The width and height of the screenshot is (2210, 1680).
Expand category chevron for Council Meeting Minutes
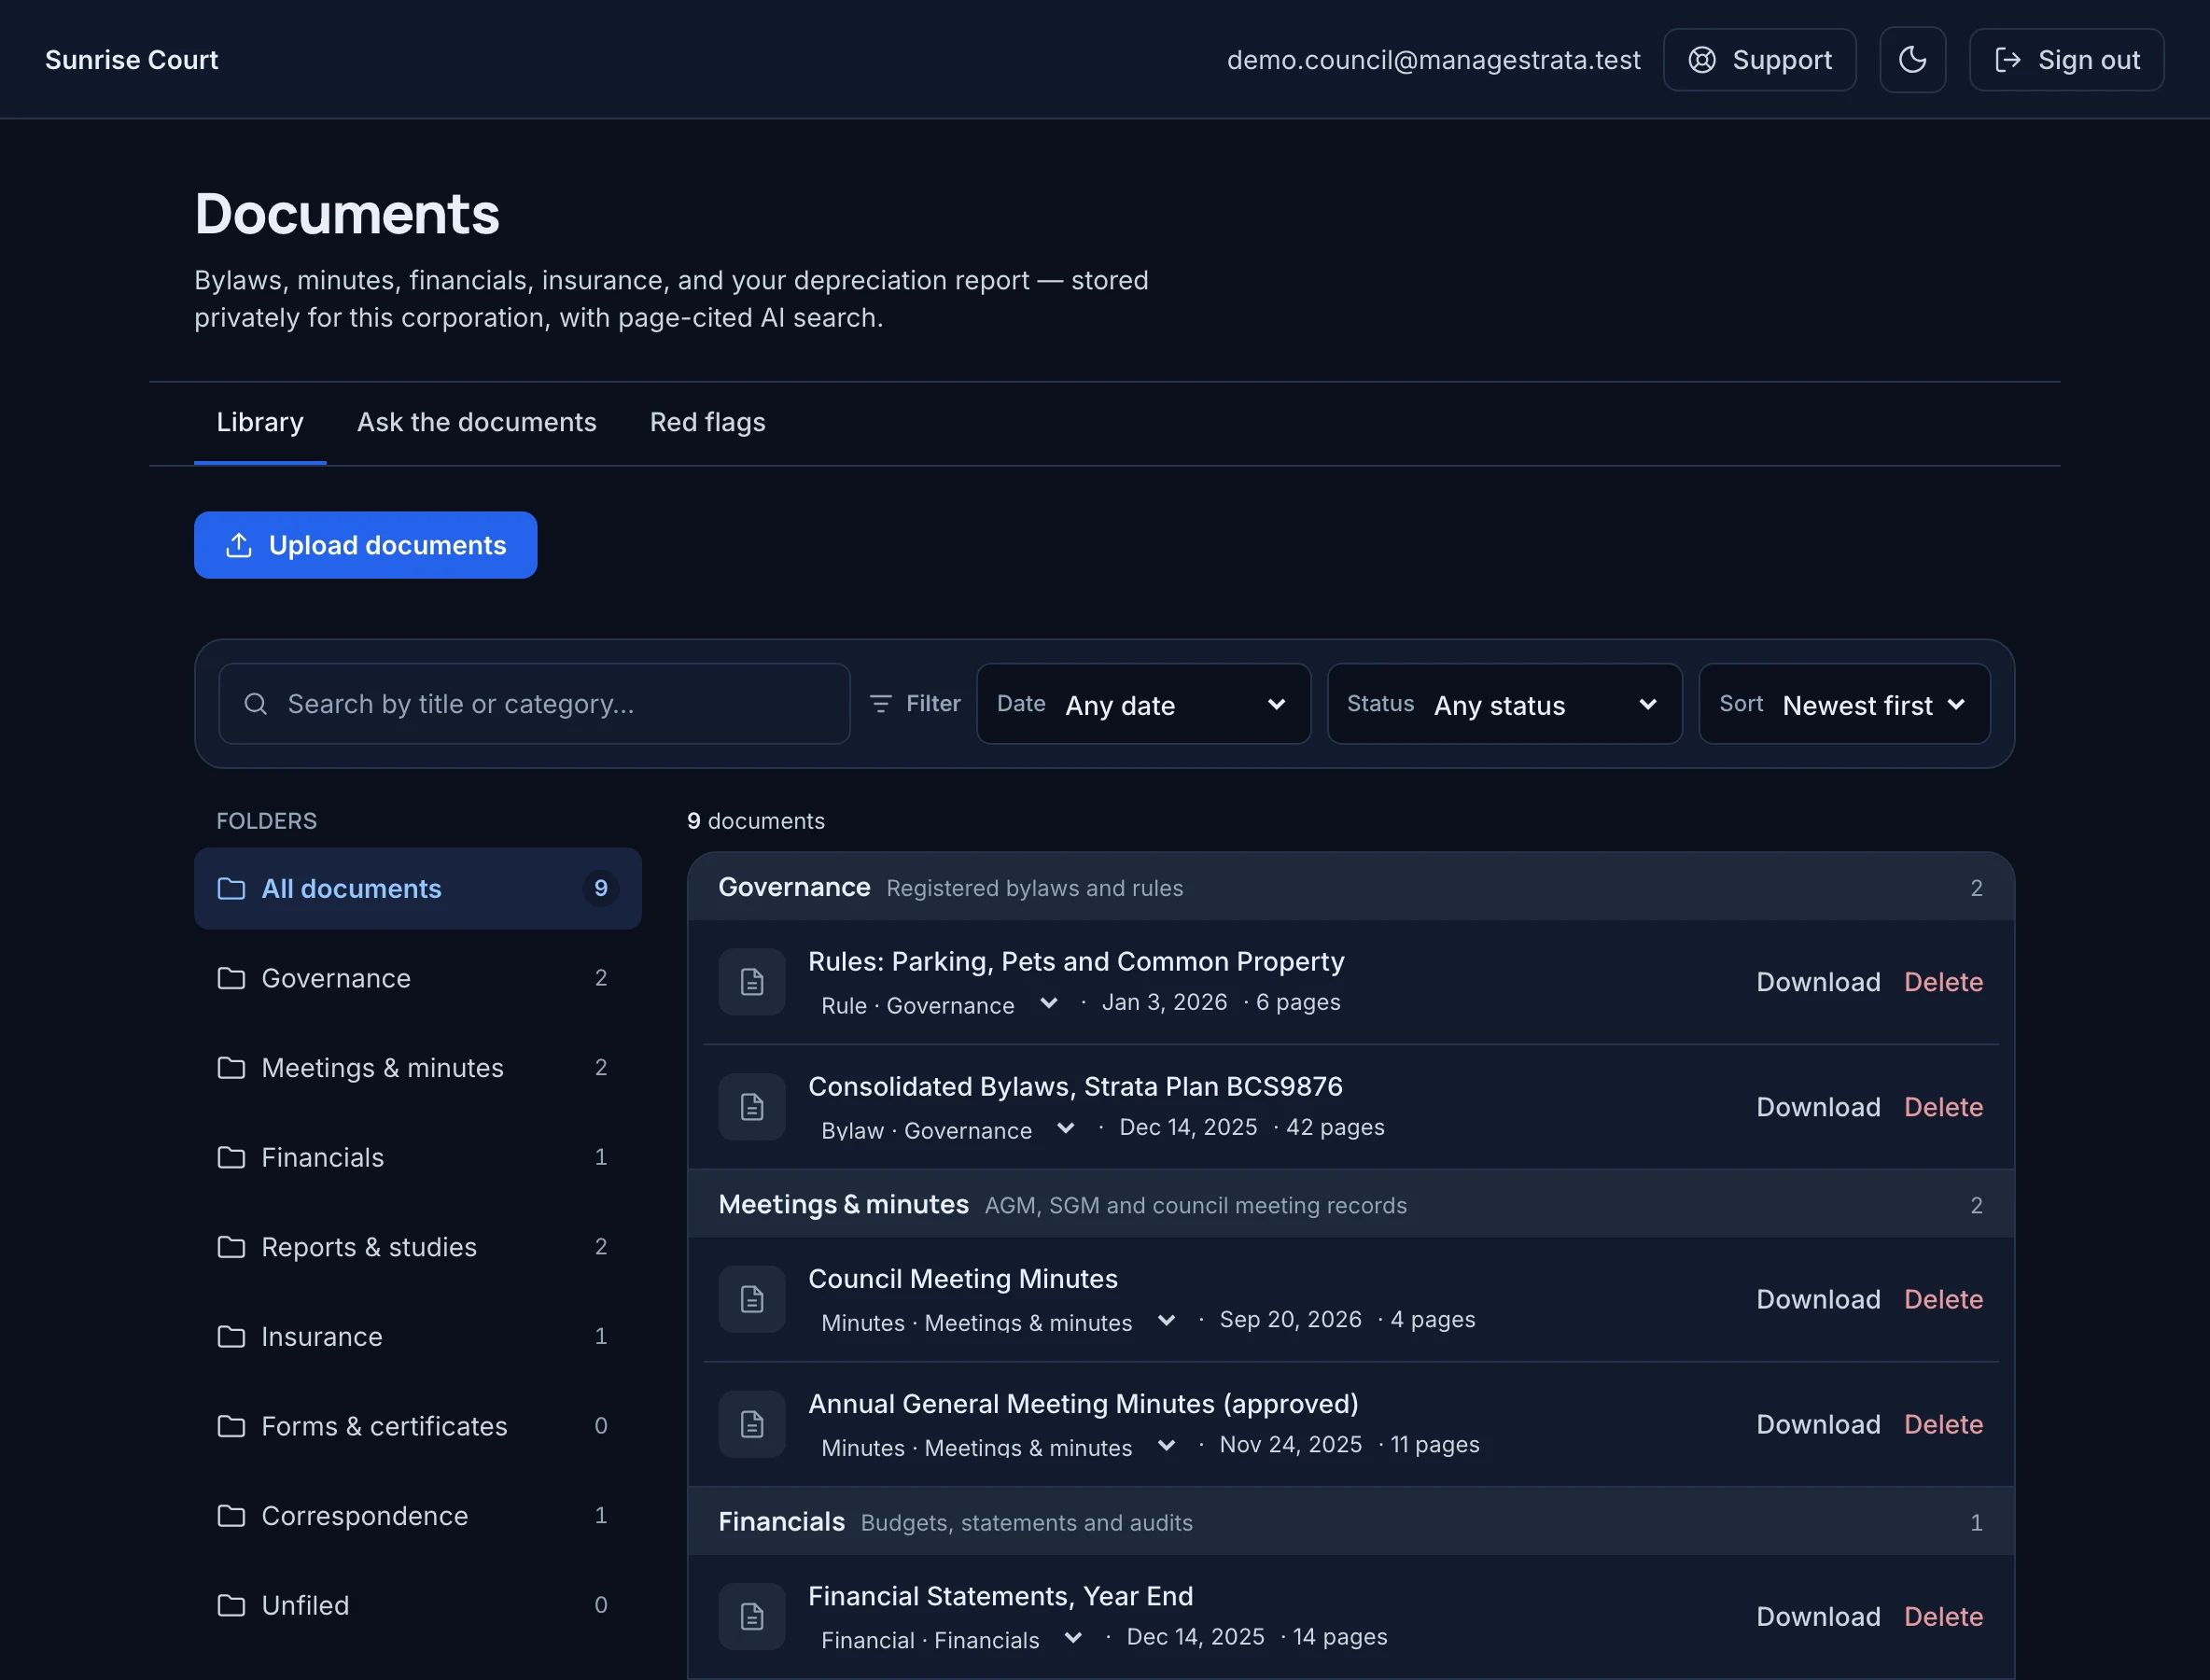(1166, 1320)
